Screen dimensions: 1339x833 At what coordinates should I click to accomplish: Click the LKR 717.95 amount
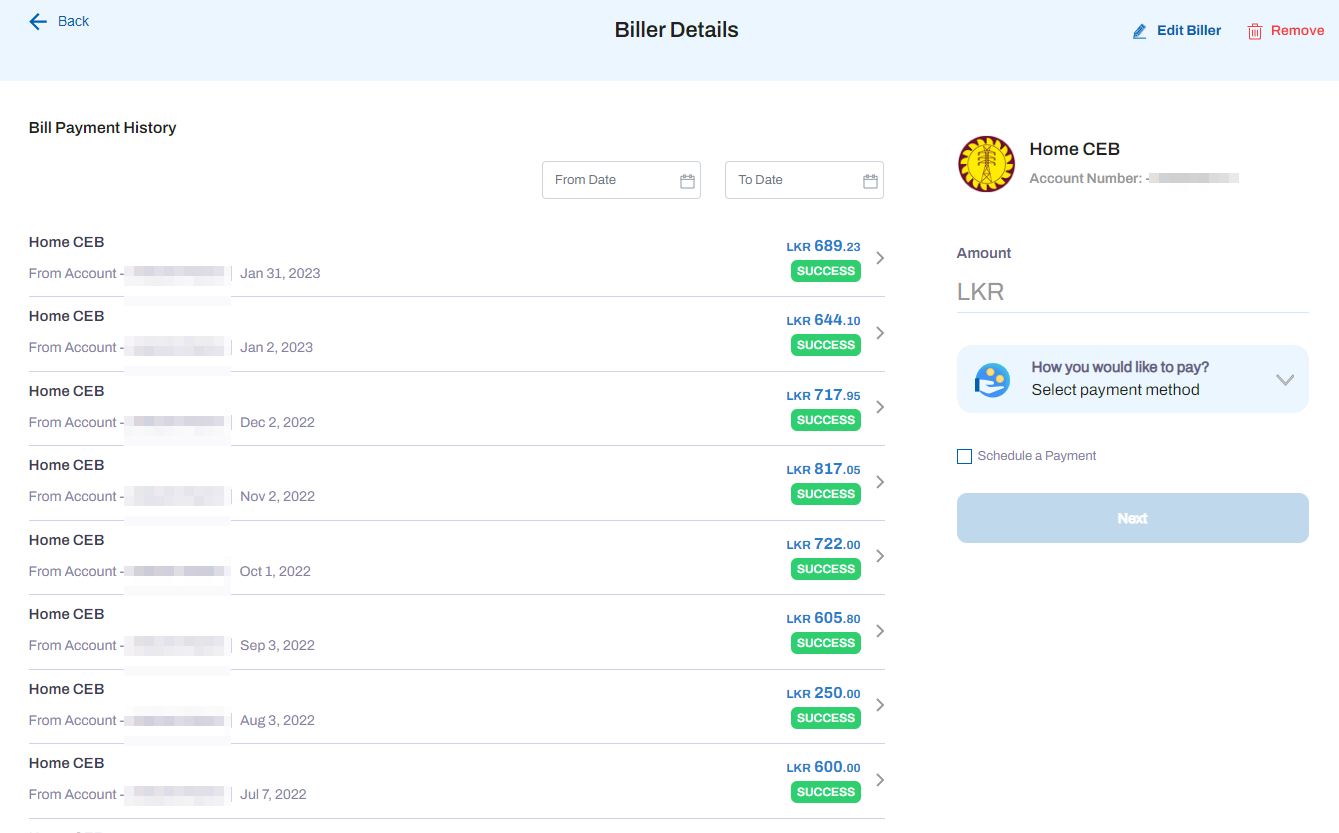click(x=823, y=395)
